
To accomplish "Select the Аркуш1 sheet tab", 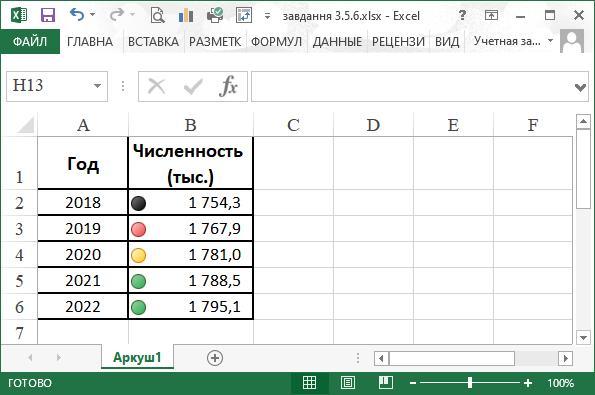I will tap(137, 357).
